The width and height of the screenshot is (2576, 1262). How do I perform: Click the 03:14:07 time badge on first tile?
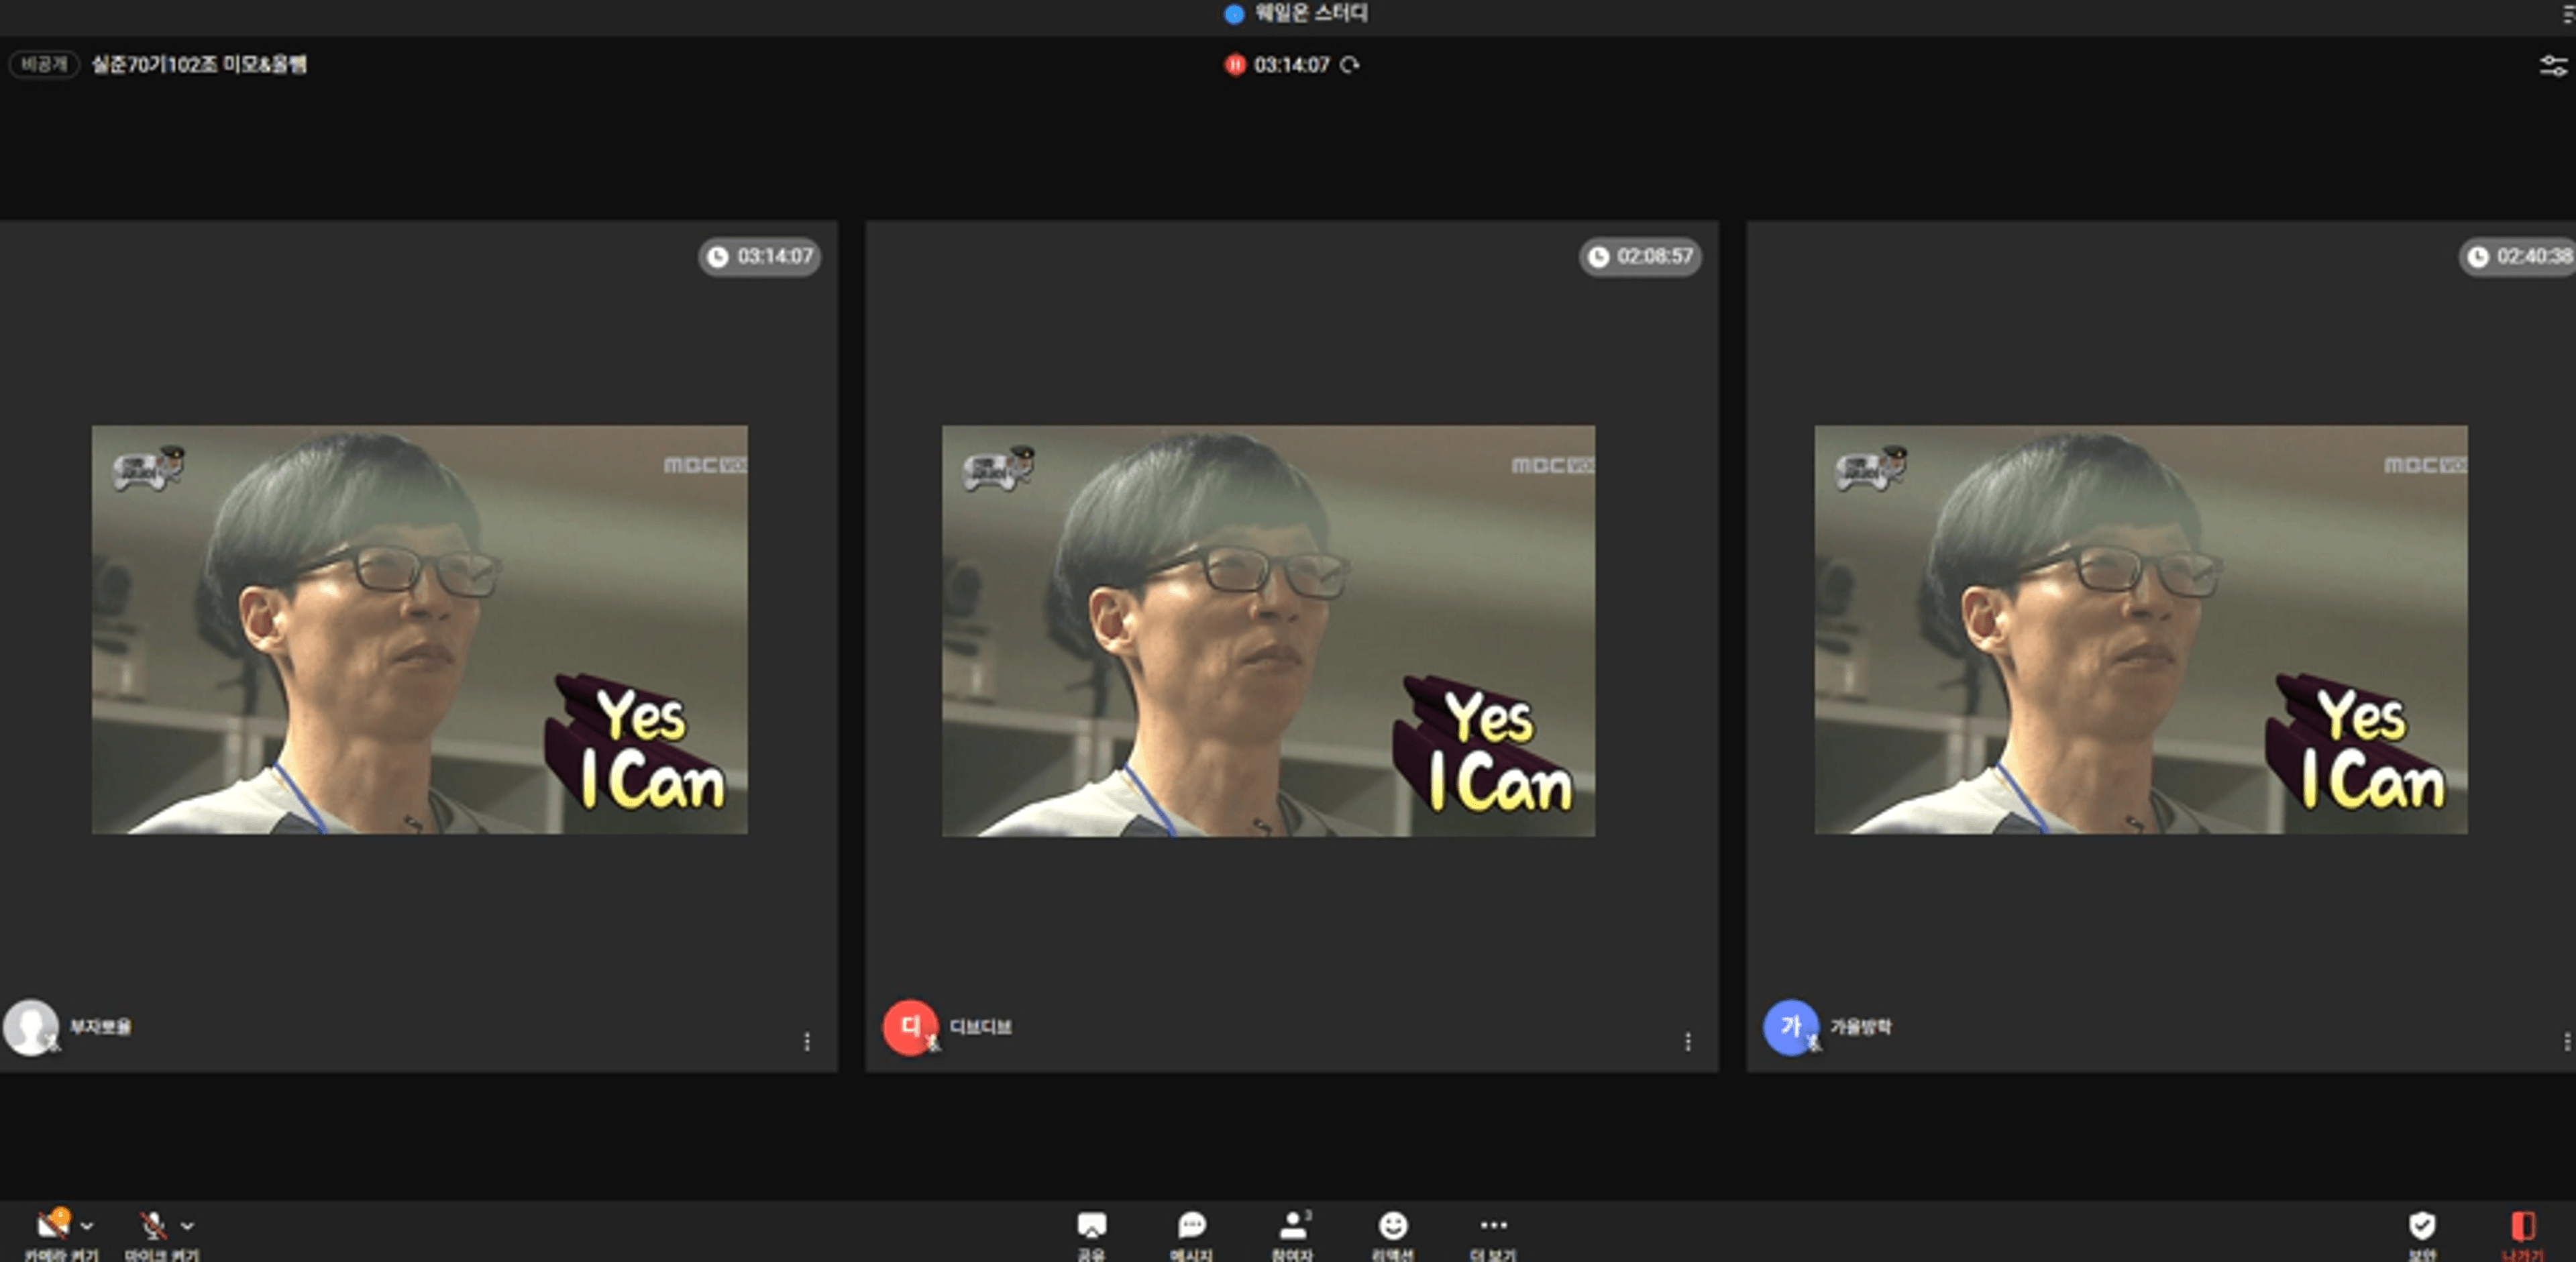click(x=760, y=257)
